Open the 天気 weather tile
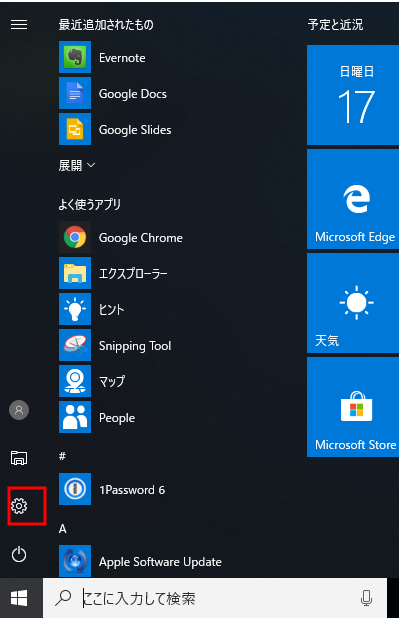The height and width of the screenshot is (618, 402). (353, 303)
